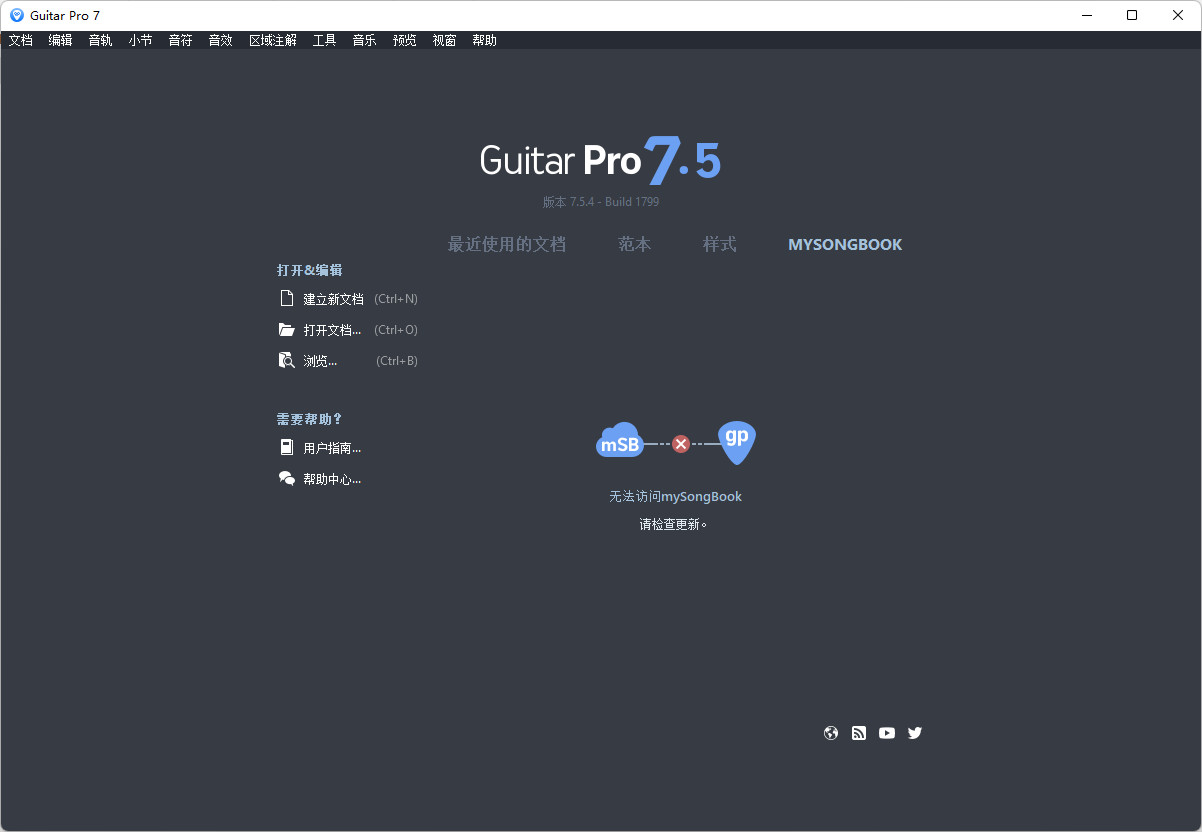Image resolution: width=1202 pixels, height=832 pixels.
Task: Open the YouTube icon
Action: point(887,733)
